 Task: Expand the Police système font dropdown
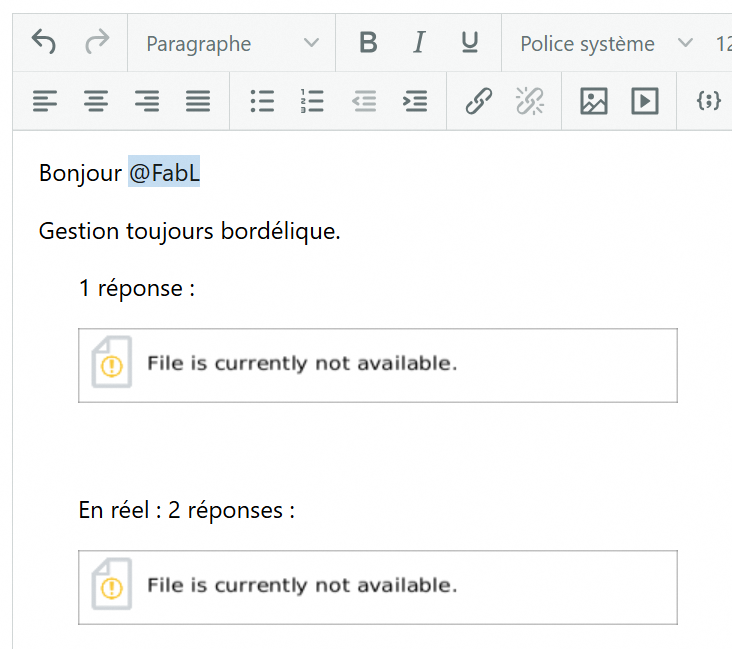point(605,43)
